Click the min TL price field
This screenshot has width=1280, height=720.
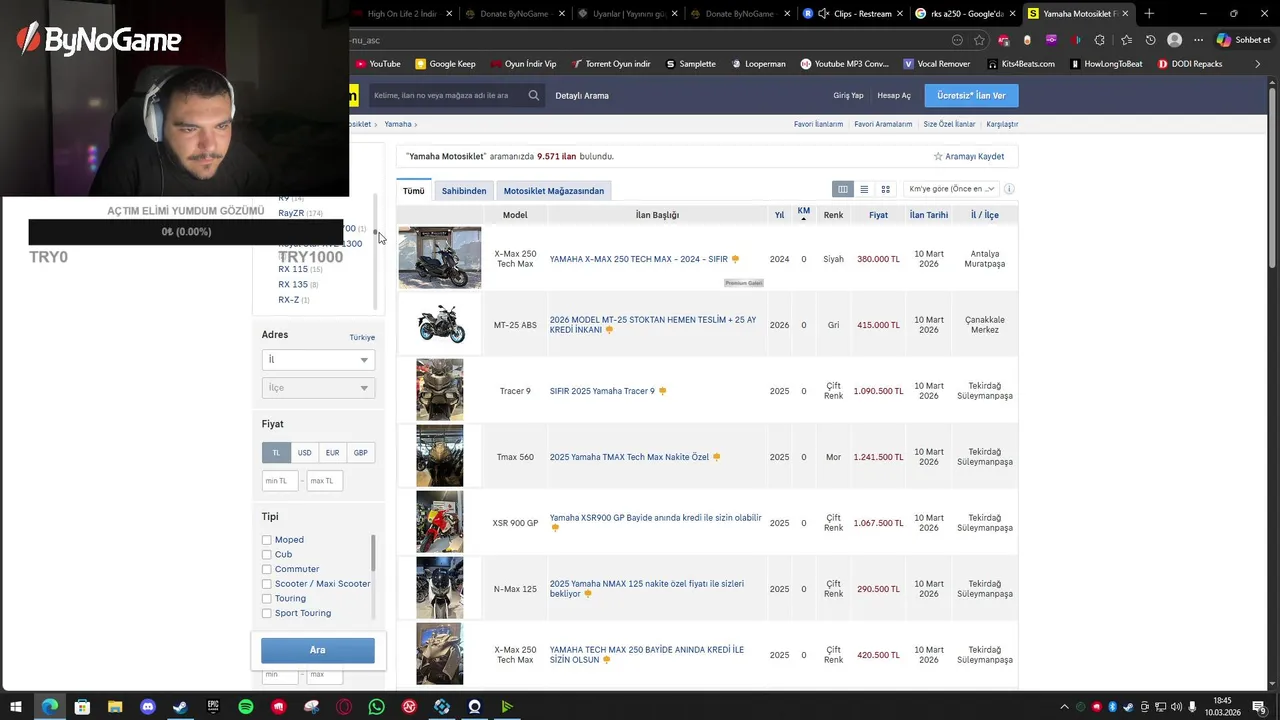[281, 481]
